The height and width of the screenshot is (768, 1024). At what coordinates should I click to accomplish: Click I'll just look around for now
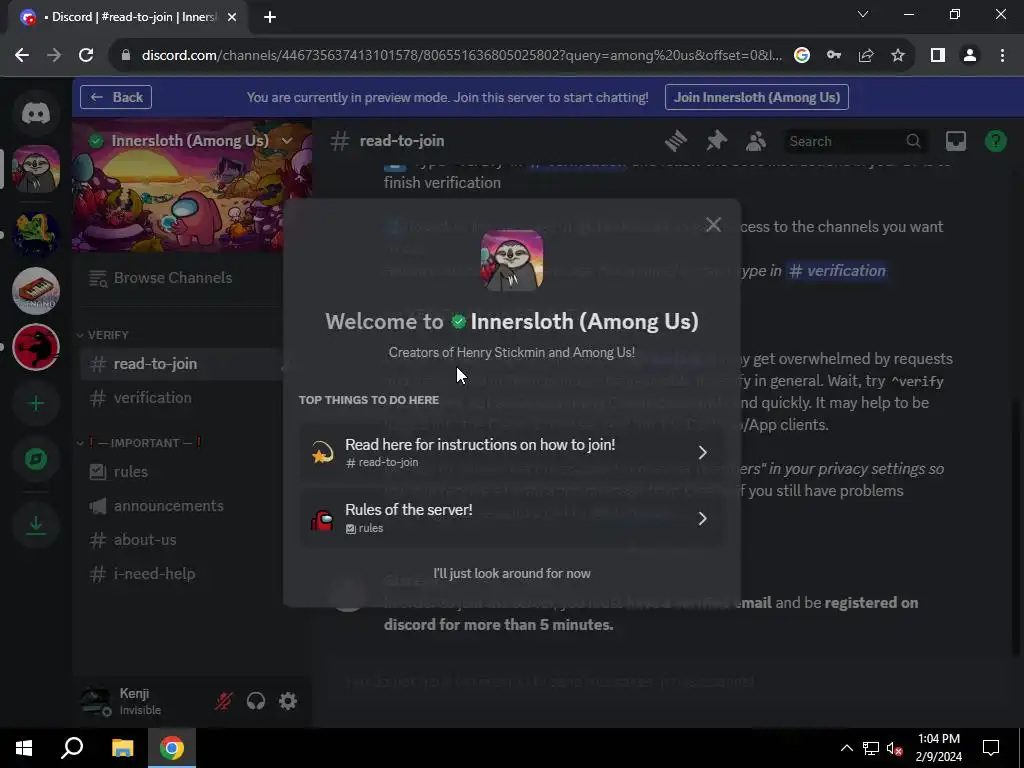pyautogui.click(x=512, y=573)
